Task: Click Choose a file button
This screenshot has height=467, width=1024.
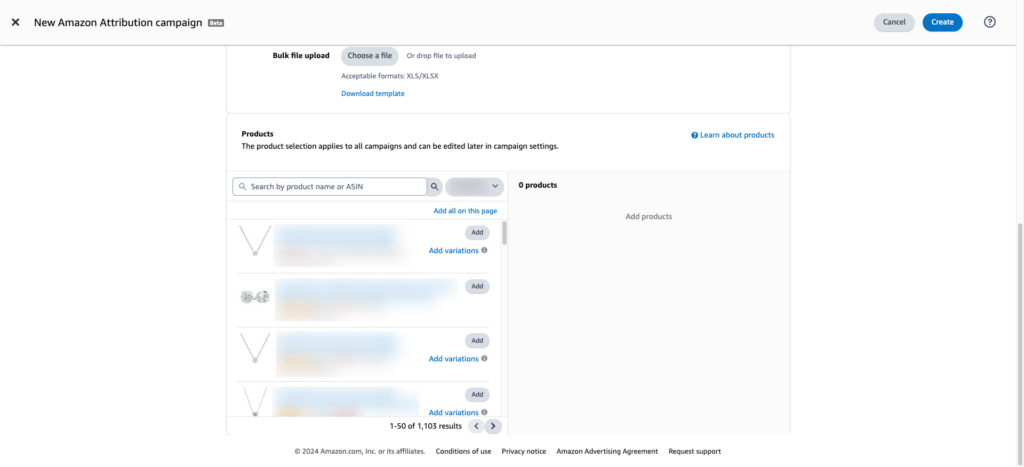Action: [x=370, y=56]
